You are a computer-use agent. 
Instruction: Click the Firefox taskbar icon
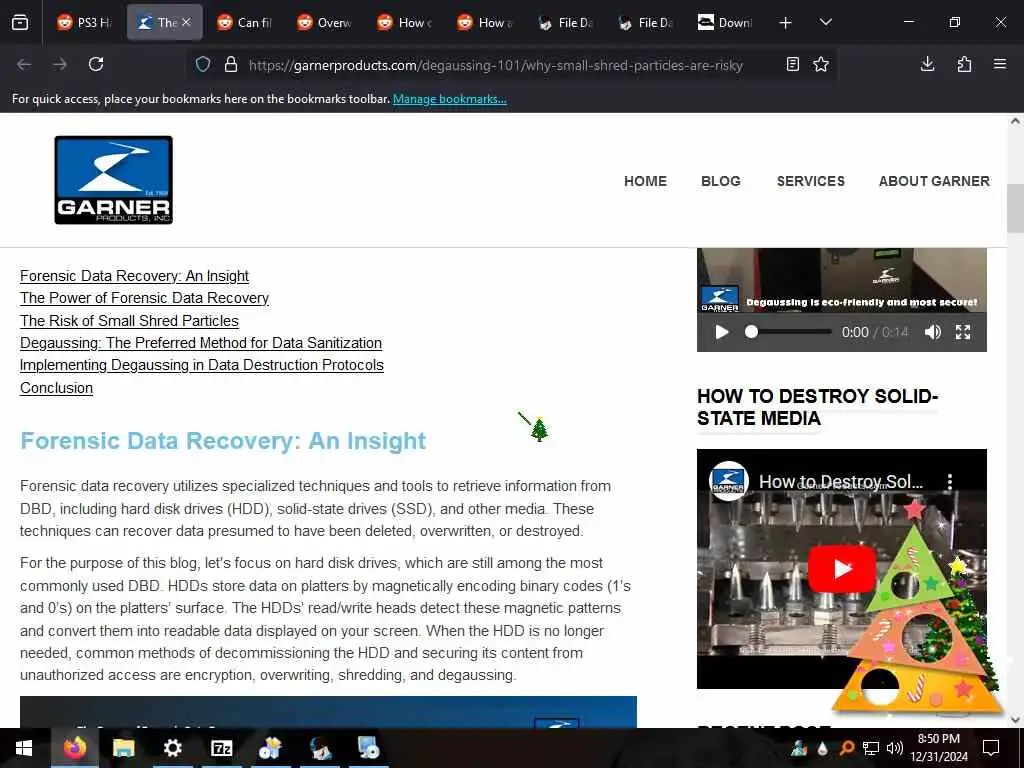point(75,748)
